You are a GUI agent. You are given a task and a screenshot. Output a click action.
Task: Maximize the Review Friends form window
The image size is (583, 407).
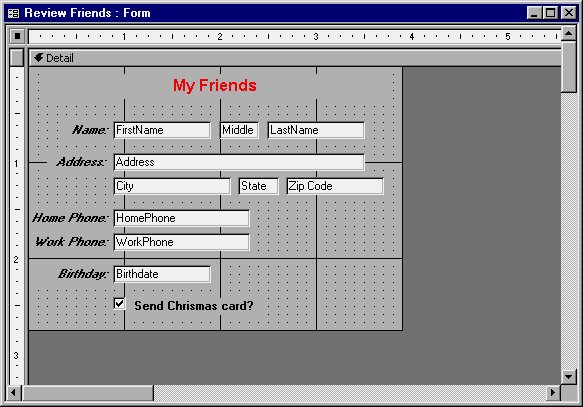click(x=550, y=13)
